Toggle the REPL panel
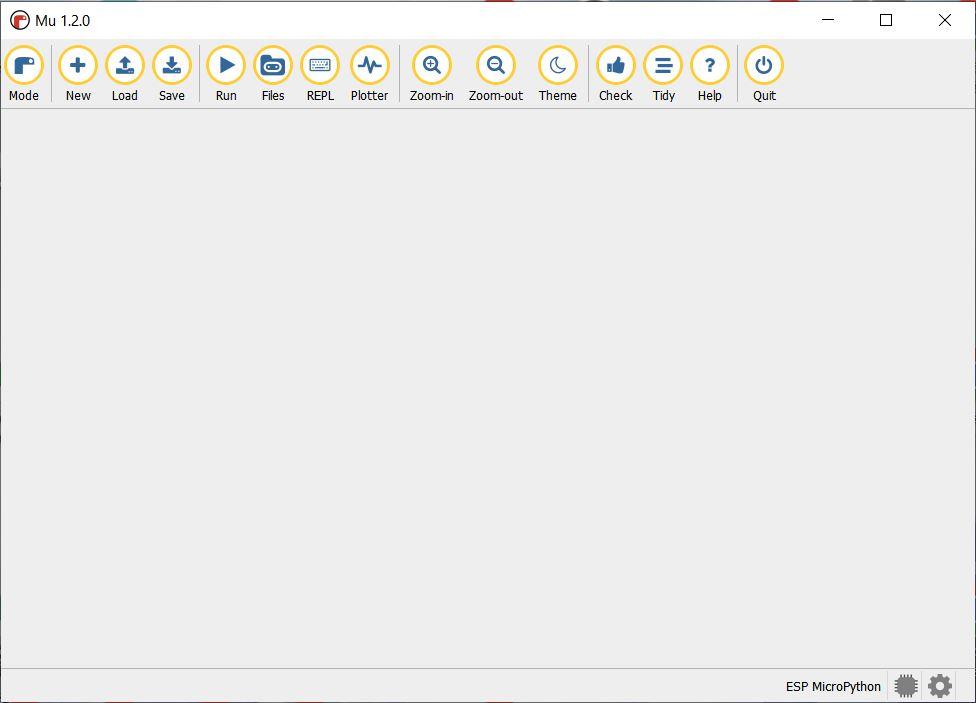This screenshot has width=976, height=703. (x=320, y=73)
